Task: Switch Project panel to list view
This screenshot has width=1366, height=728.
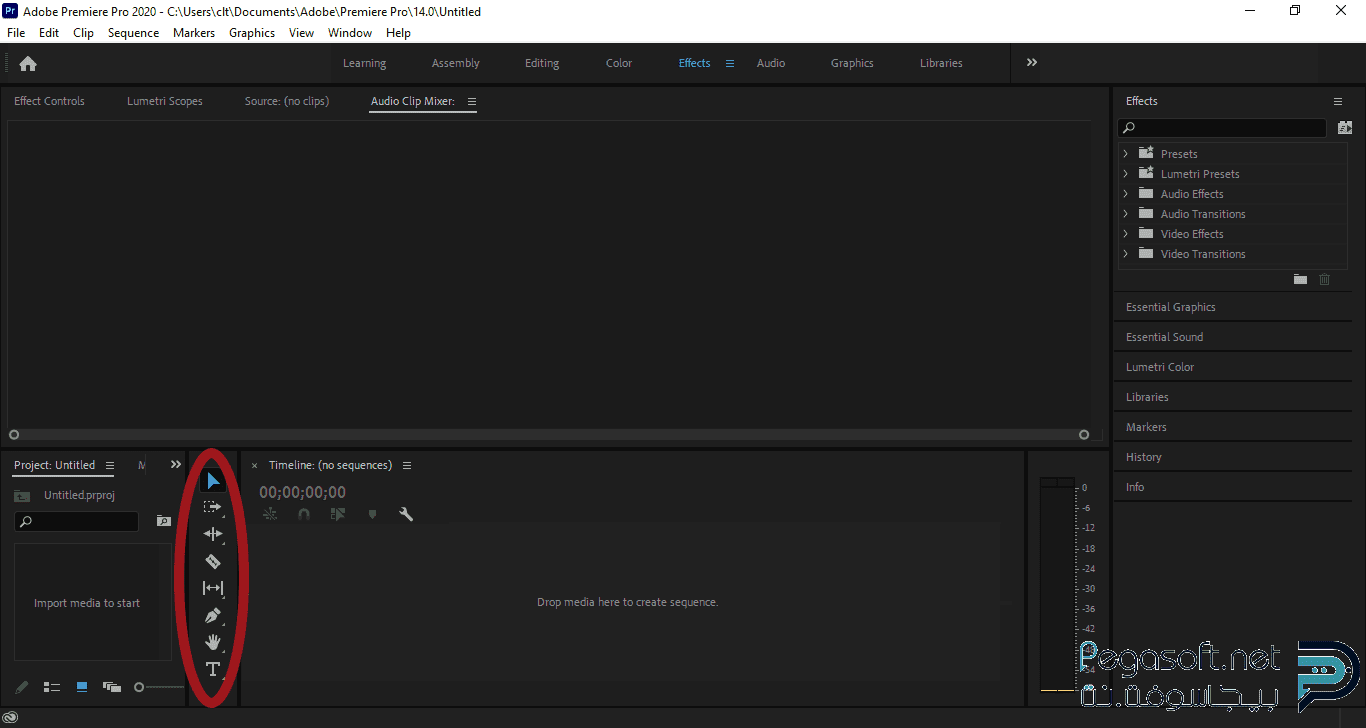Action: click(x=52, y=687)
